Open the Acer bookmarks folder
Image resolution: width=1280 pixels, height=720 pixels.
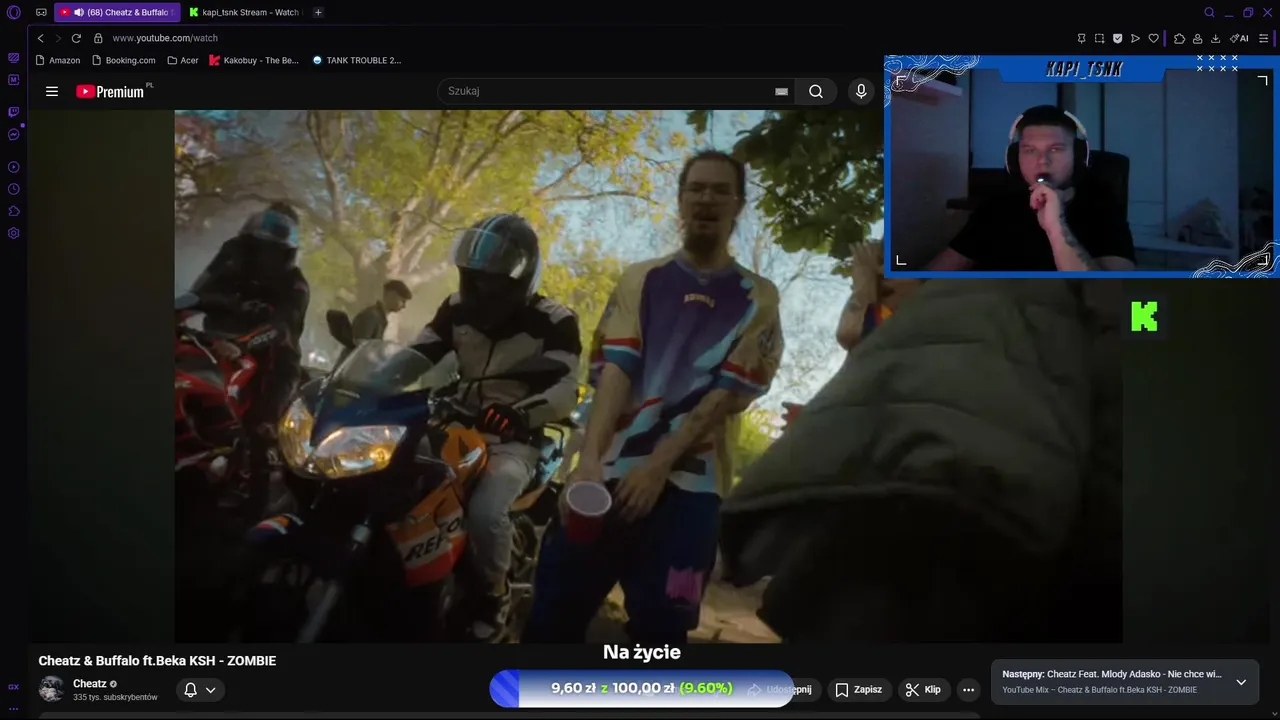pyautogui.click(x=183, y=60)
